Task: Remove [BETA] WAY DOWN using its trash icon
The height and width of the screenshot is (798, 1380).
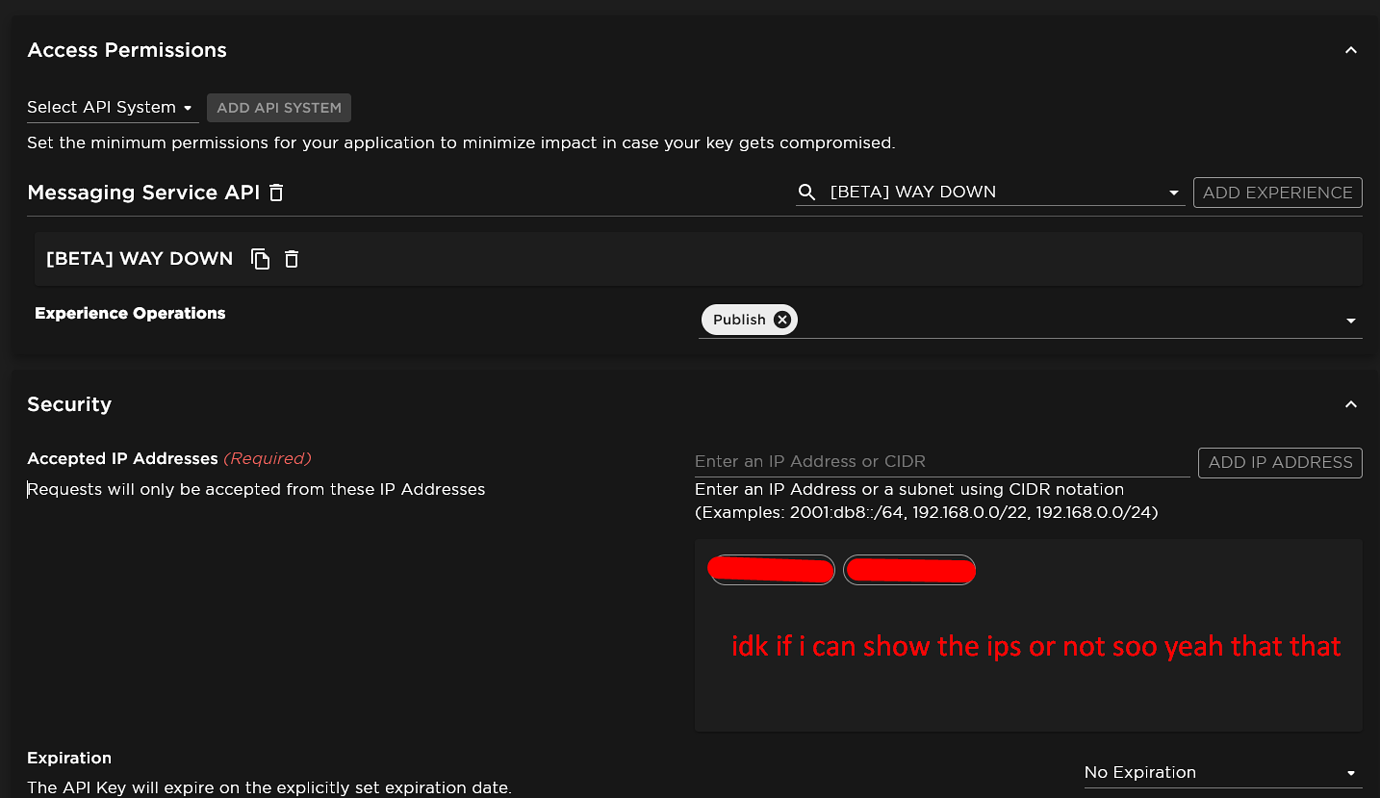Action: (x=291, y=258)
